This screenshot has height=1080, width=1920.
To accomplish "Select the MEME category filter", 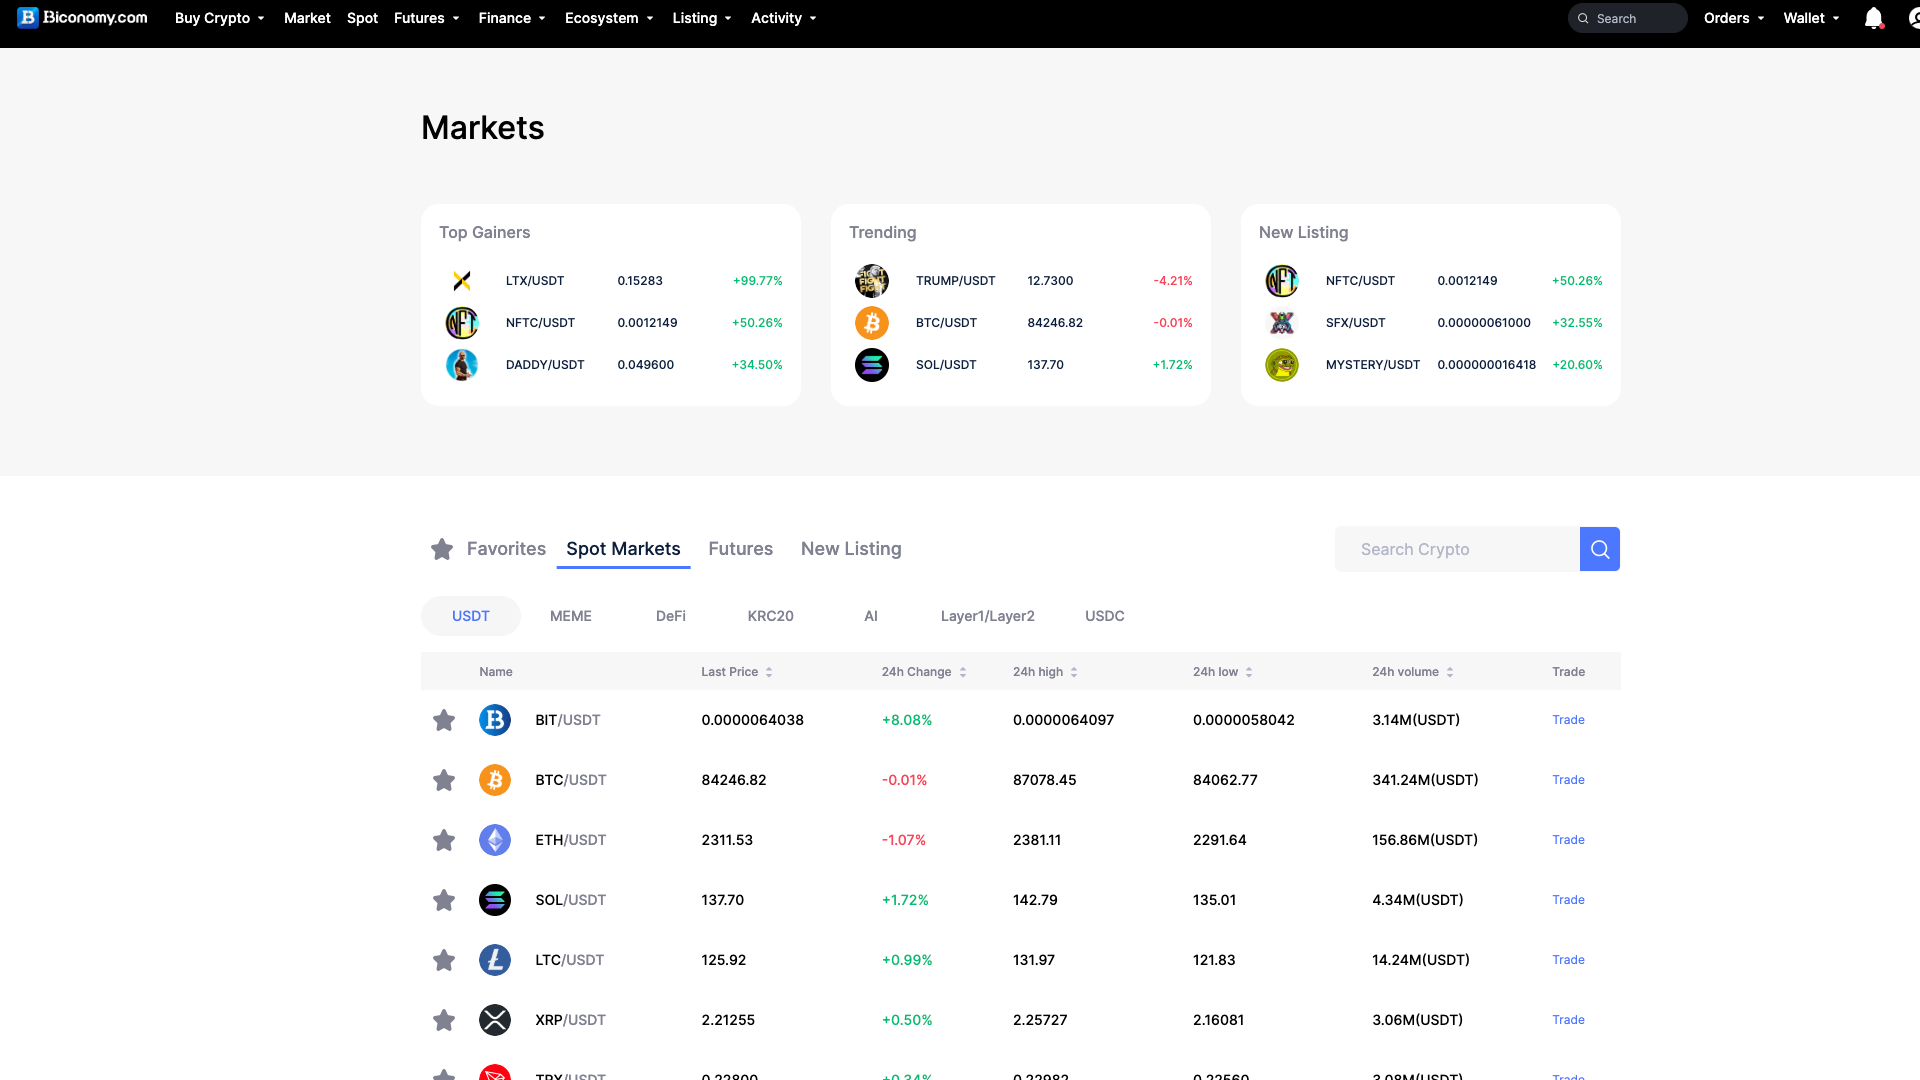I will point(571,616).
